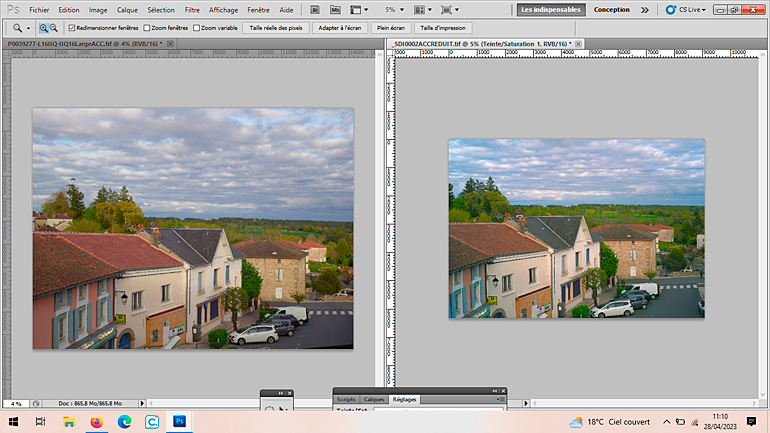Open the Image menu
Viewport: 770px width, 433px height.
point(98,10)
